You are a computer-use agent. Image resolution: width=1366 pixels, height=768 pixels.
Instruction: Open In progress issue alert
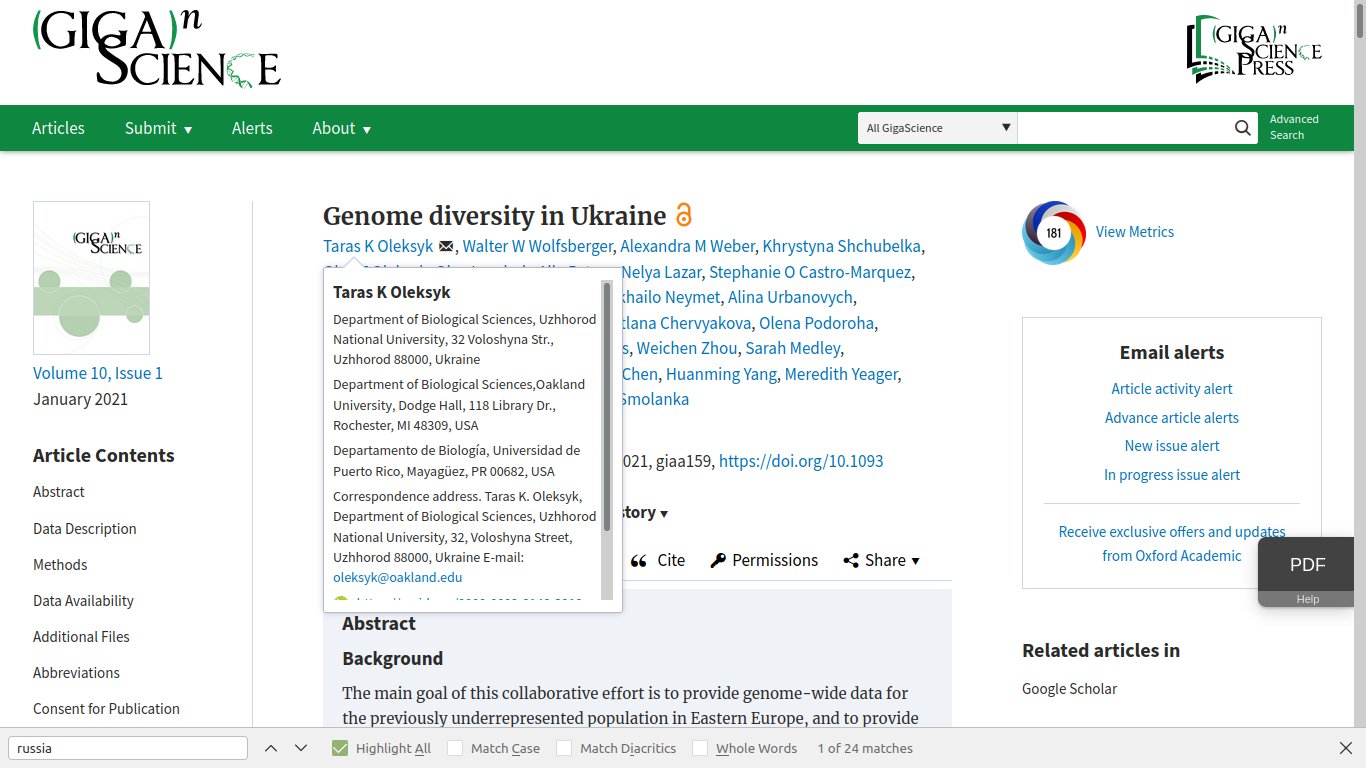[1172, 475]
